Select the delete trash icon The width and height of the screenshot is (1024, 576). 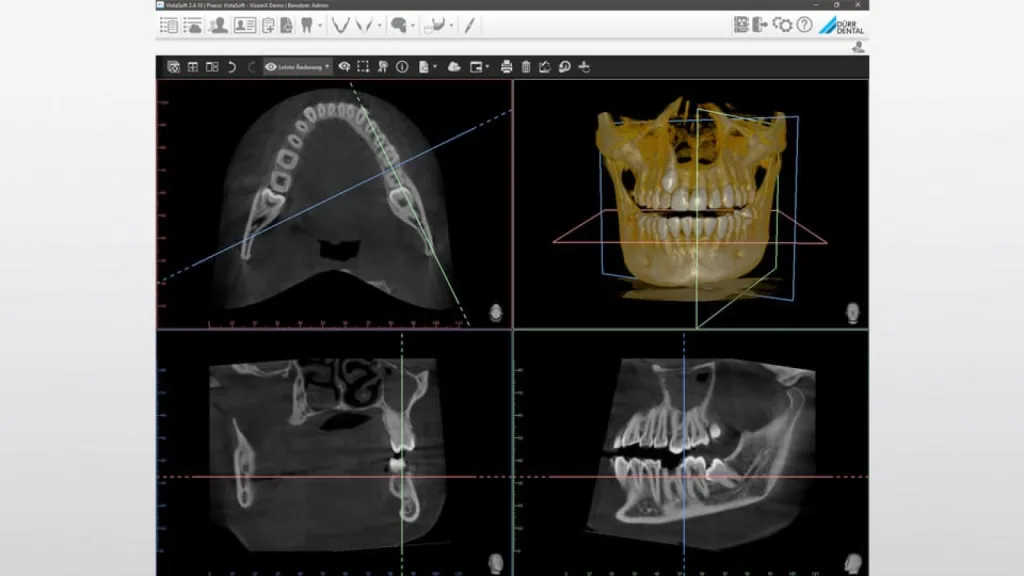coord(525,68)
